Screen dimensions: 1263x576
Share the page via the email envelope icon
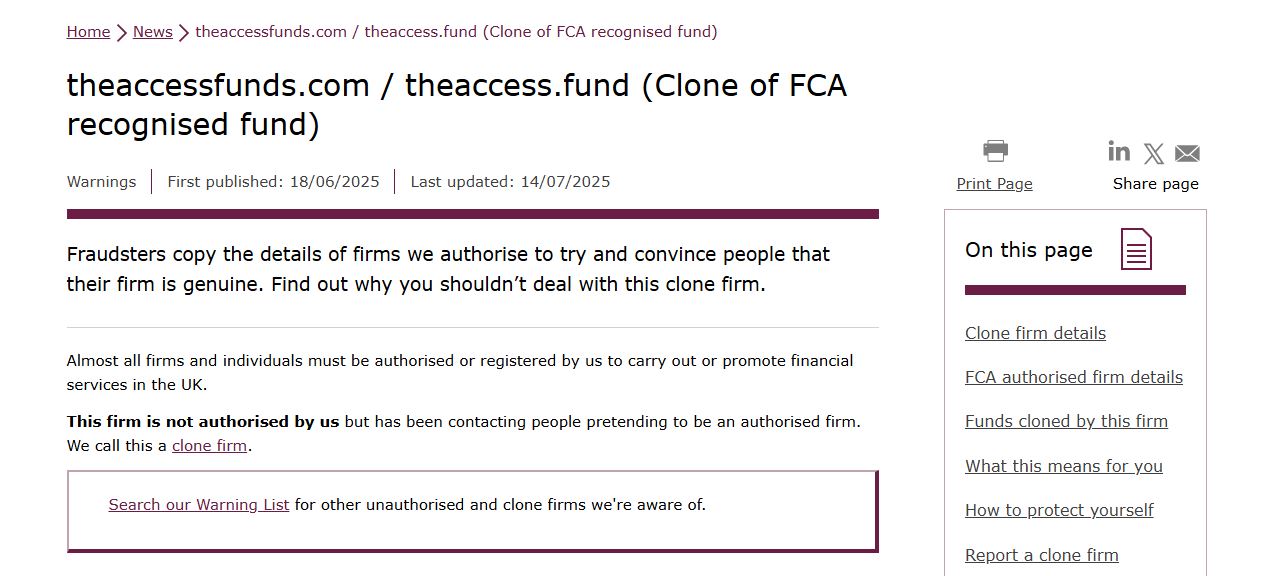coord(1186,153)
